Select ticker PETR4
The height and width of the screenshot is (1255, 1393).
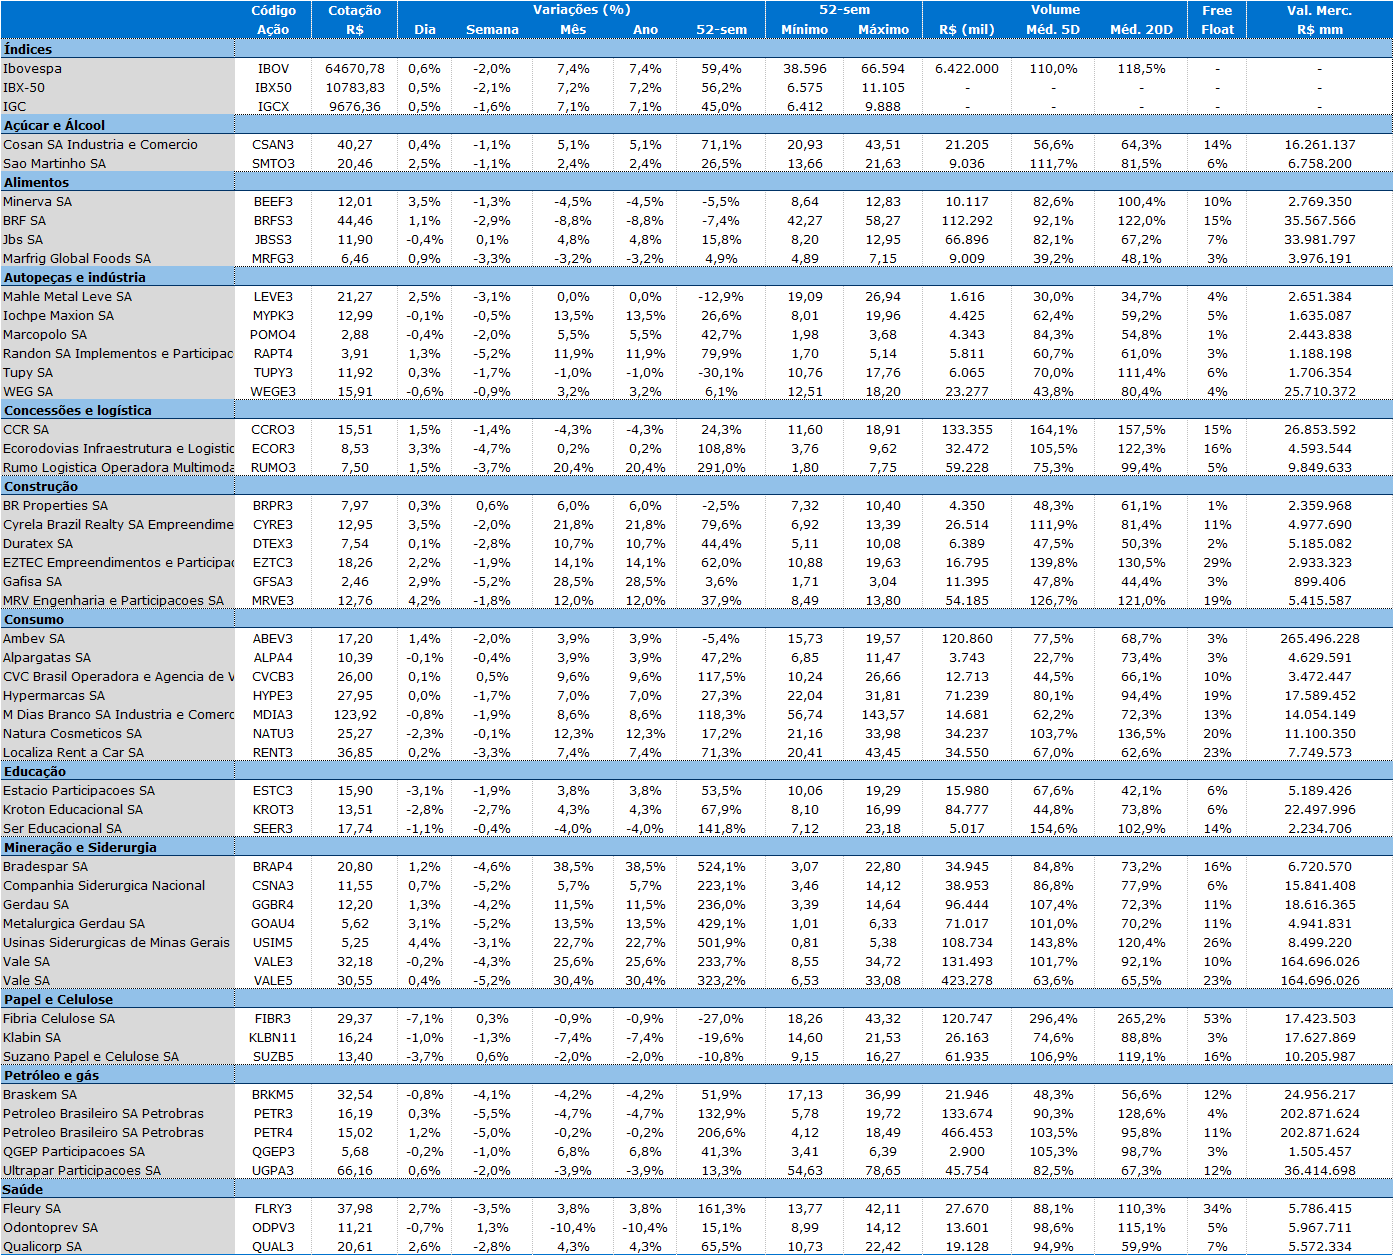point(273,1133)
